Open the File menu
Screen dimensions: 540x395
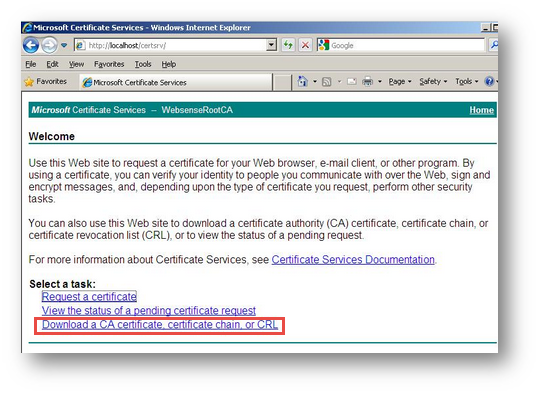(x=31, y=64)
